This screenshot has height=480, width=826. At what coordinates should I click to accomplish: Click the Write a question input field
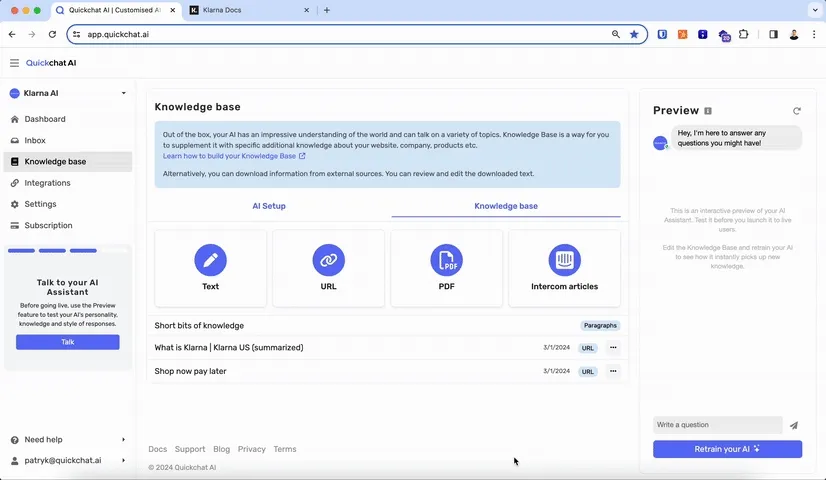(x=718, y=425)
